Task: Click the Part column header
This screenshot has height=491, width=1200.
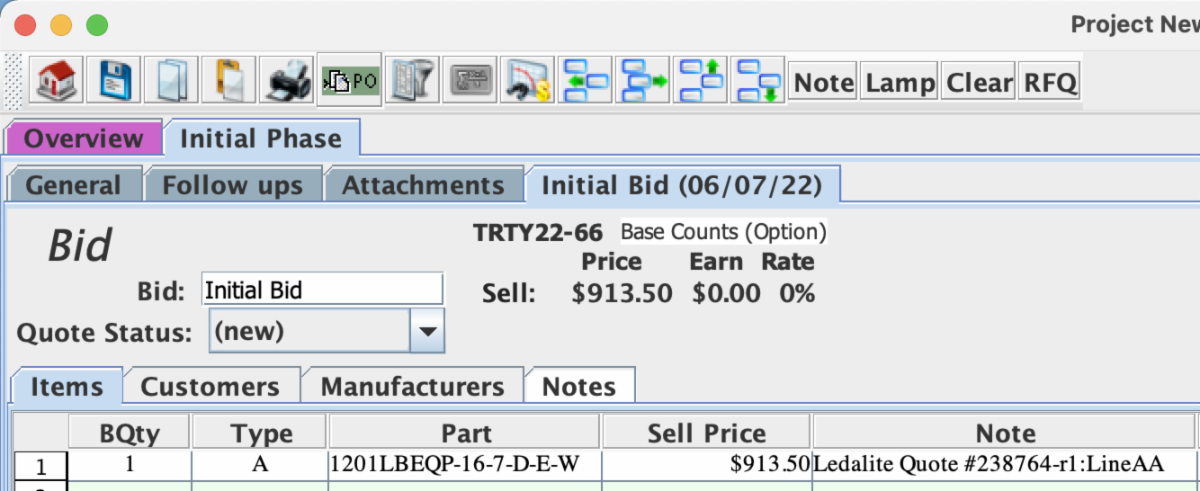Action: (466, 433)
